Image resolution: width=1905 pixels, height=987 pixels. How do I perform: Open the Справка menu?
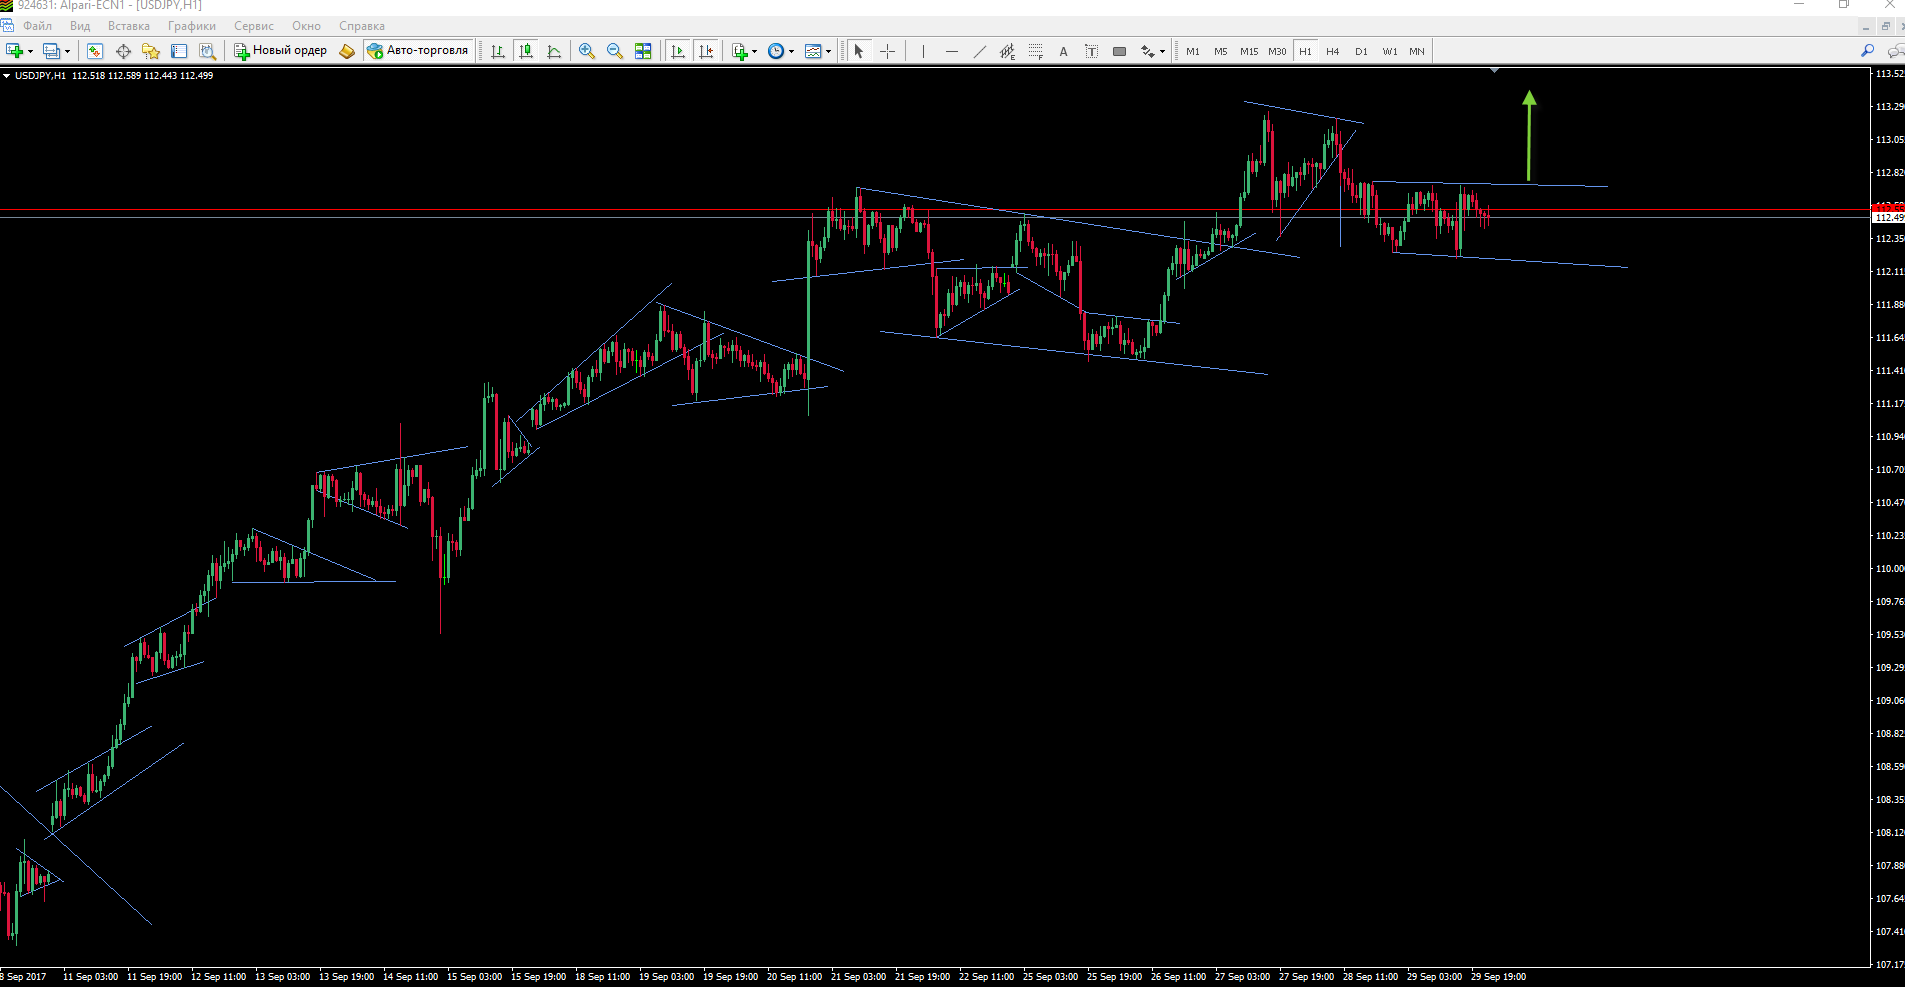pyautogui.click(x=362, y=26)
